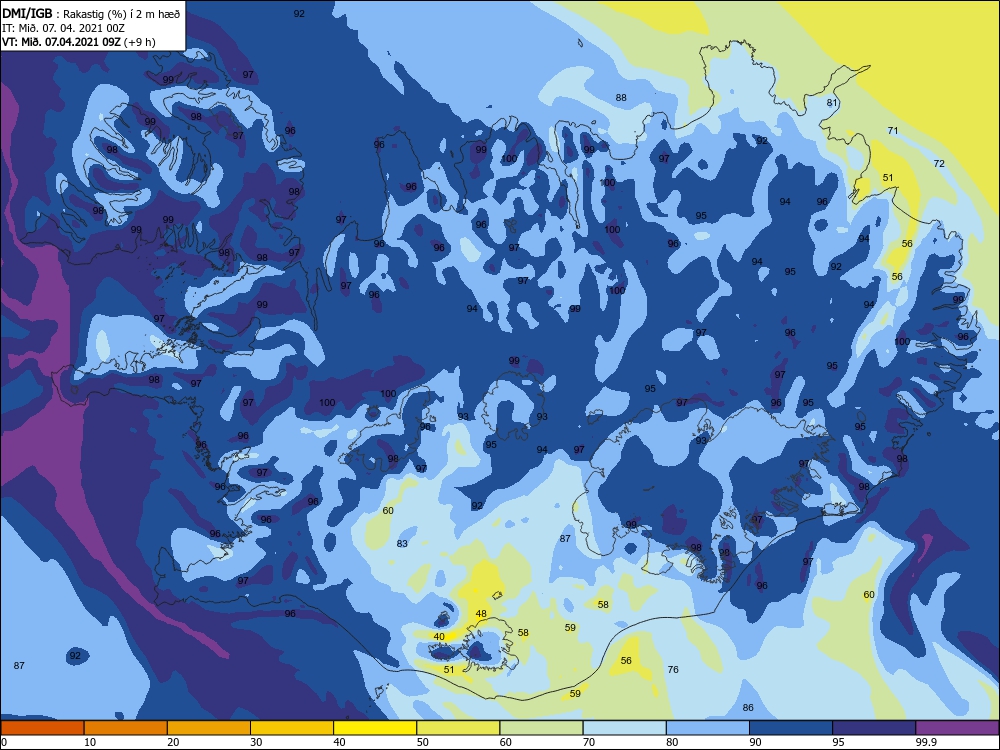The height and width of the screenshot is (750, 1000).
Task: Click the map value '48' in the yellow patch
Action: (x=481, y=614)
